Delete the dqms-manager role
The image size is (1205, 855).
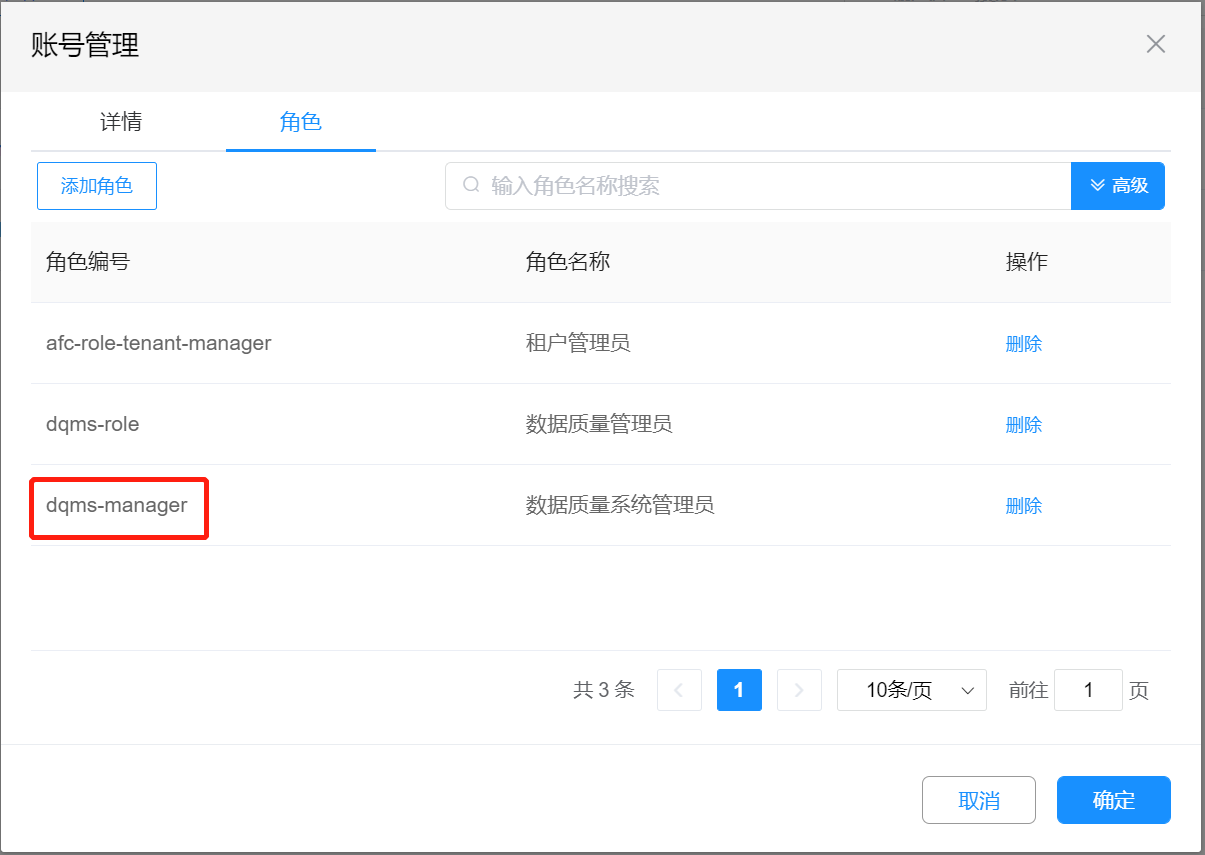(1023, 506)
